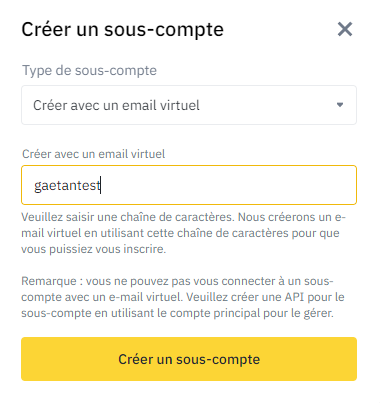
Task: Click the caret triangle icon in the select box
Action: (x=340, y=105)
